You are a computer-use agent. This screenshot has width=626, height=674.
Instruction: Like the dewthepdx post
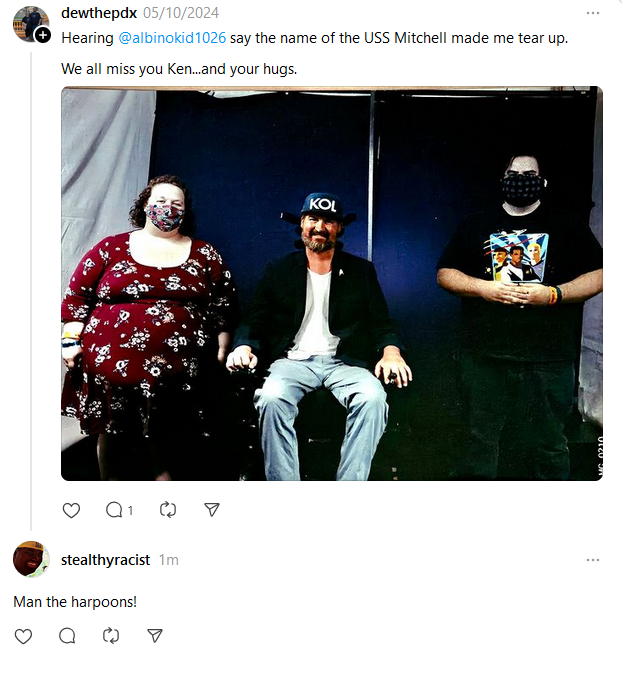click(x=71, y=510)
